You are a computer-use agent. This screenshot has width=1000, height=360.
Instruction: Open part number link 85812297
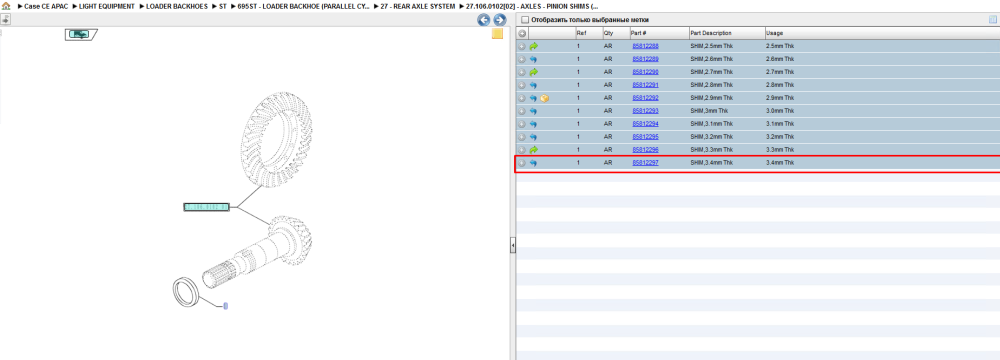coord(645,163)
